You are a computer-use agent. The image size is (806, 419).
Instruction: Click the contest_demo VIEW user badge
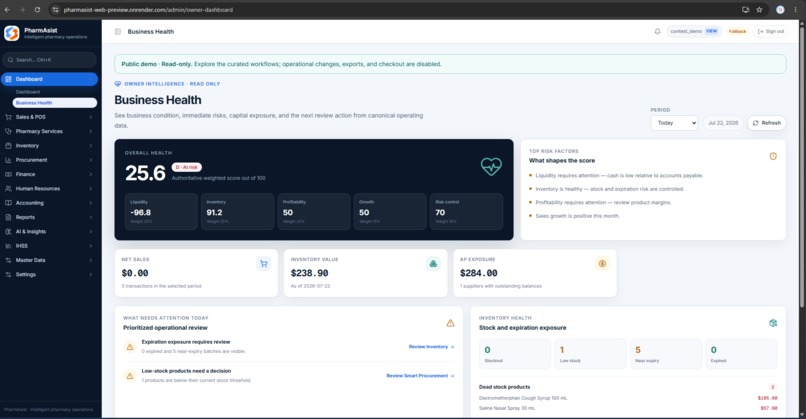click(x=694, y=31)
